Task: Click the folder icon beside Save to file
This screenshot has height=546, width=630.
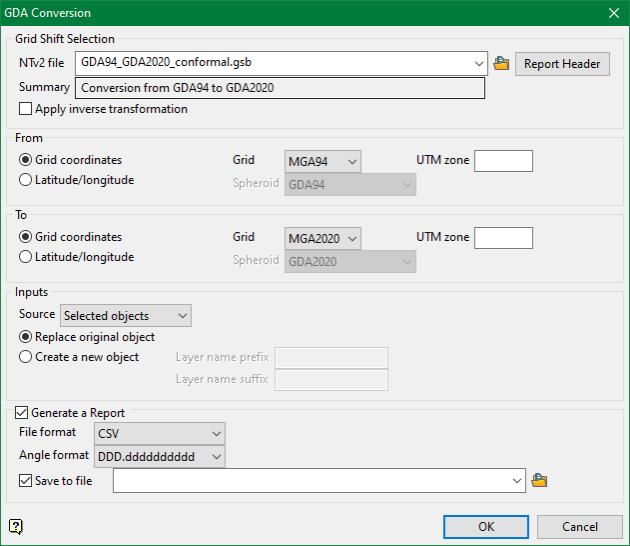Action: click(x=539, y=480)
